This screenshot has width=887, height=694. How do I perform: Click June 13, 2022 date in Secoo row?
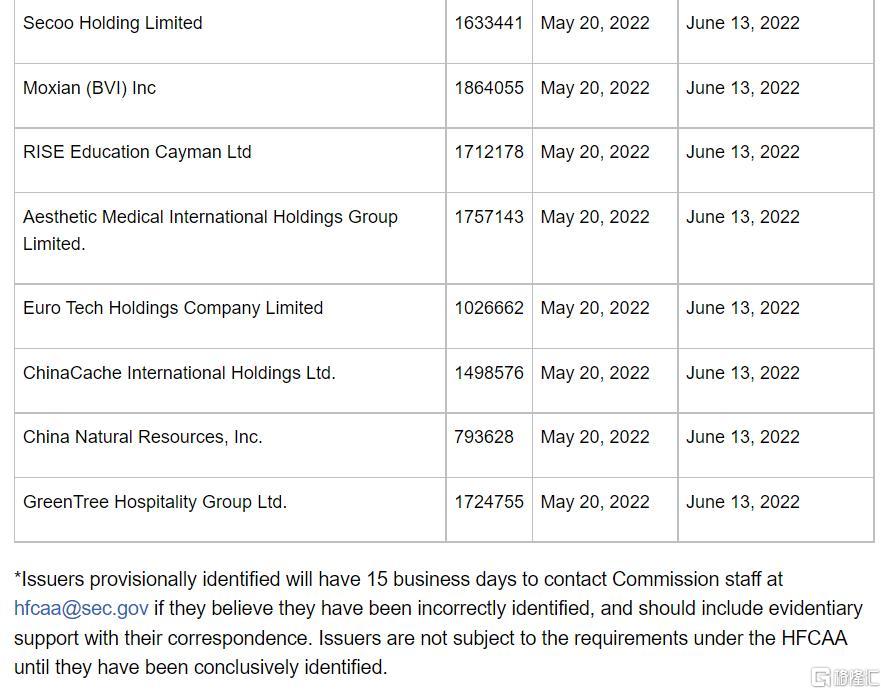(743, 23)
